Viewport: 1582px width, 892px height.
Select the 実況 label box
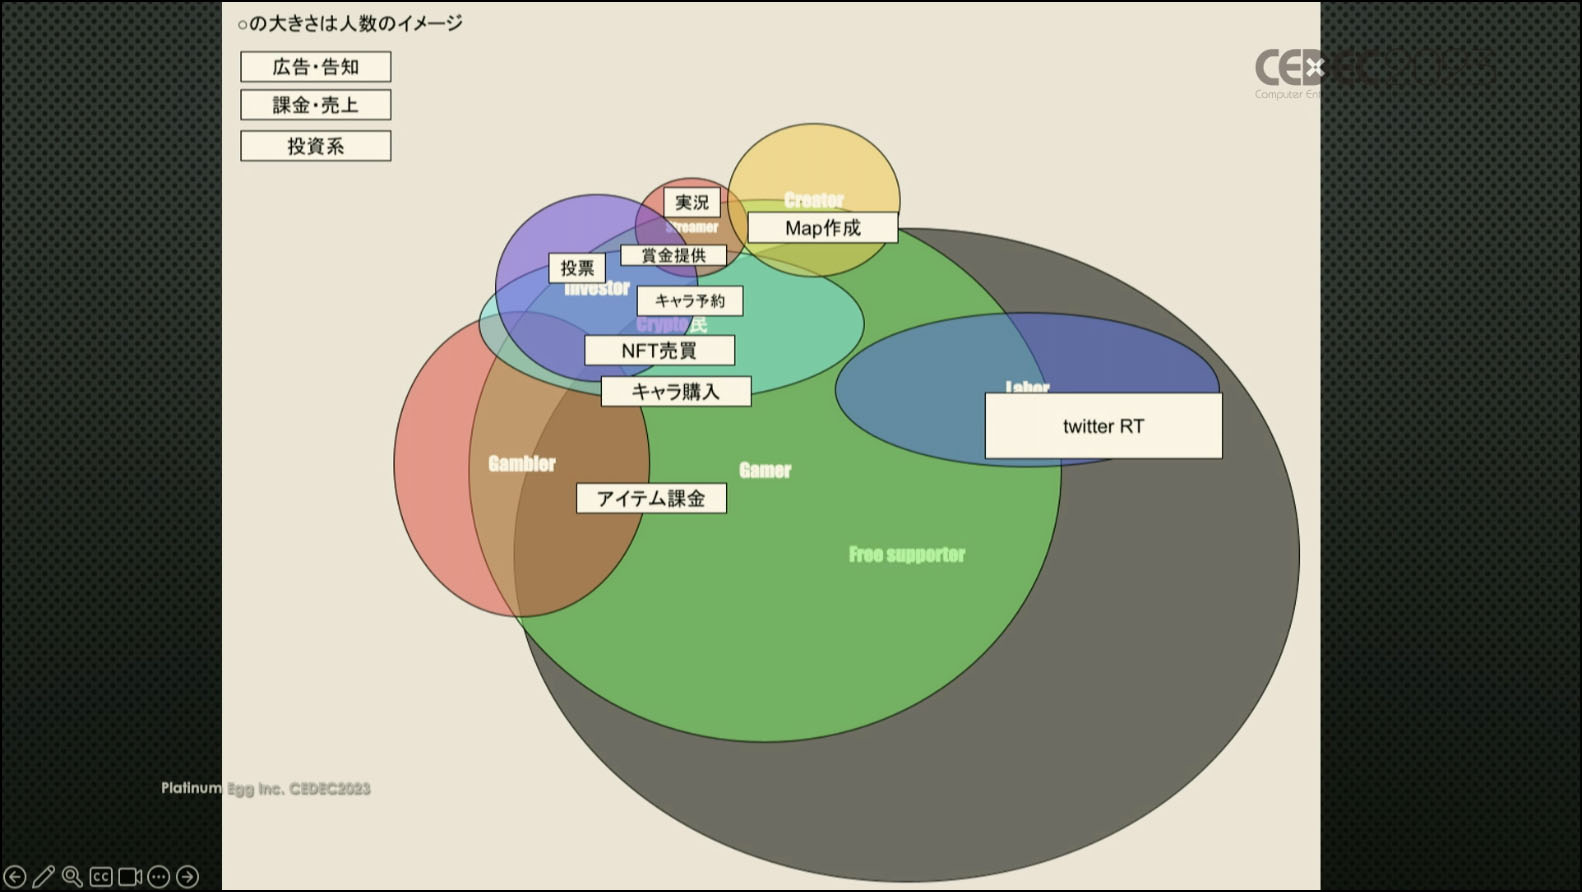691,202
